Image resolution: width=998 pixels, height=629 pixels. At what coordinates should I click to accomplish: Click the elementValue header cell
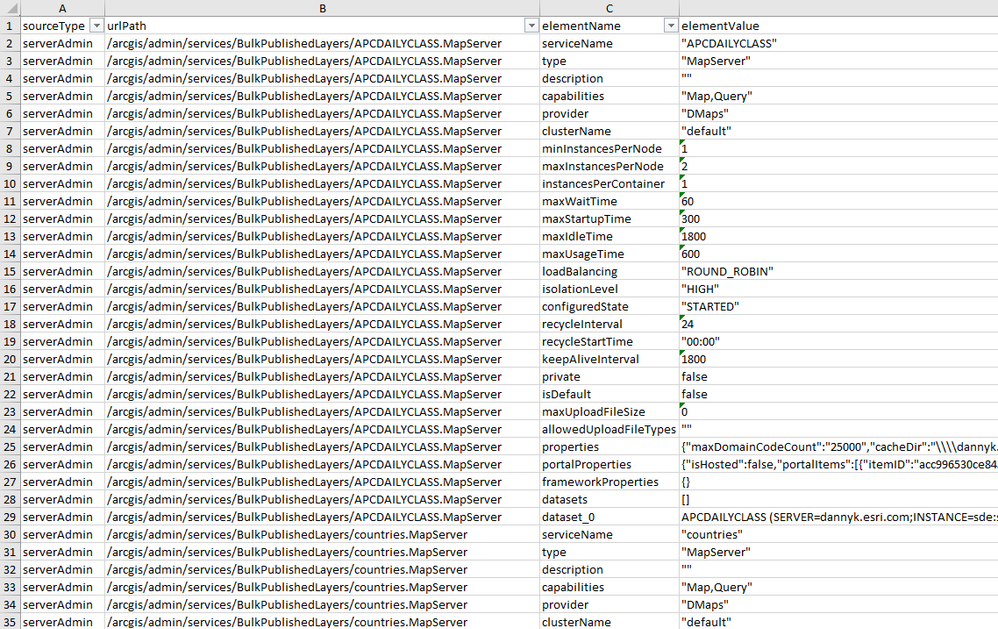tap(838, 26)
